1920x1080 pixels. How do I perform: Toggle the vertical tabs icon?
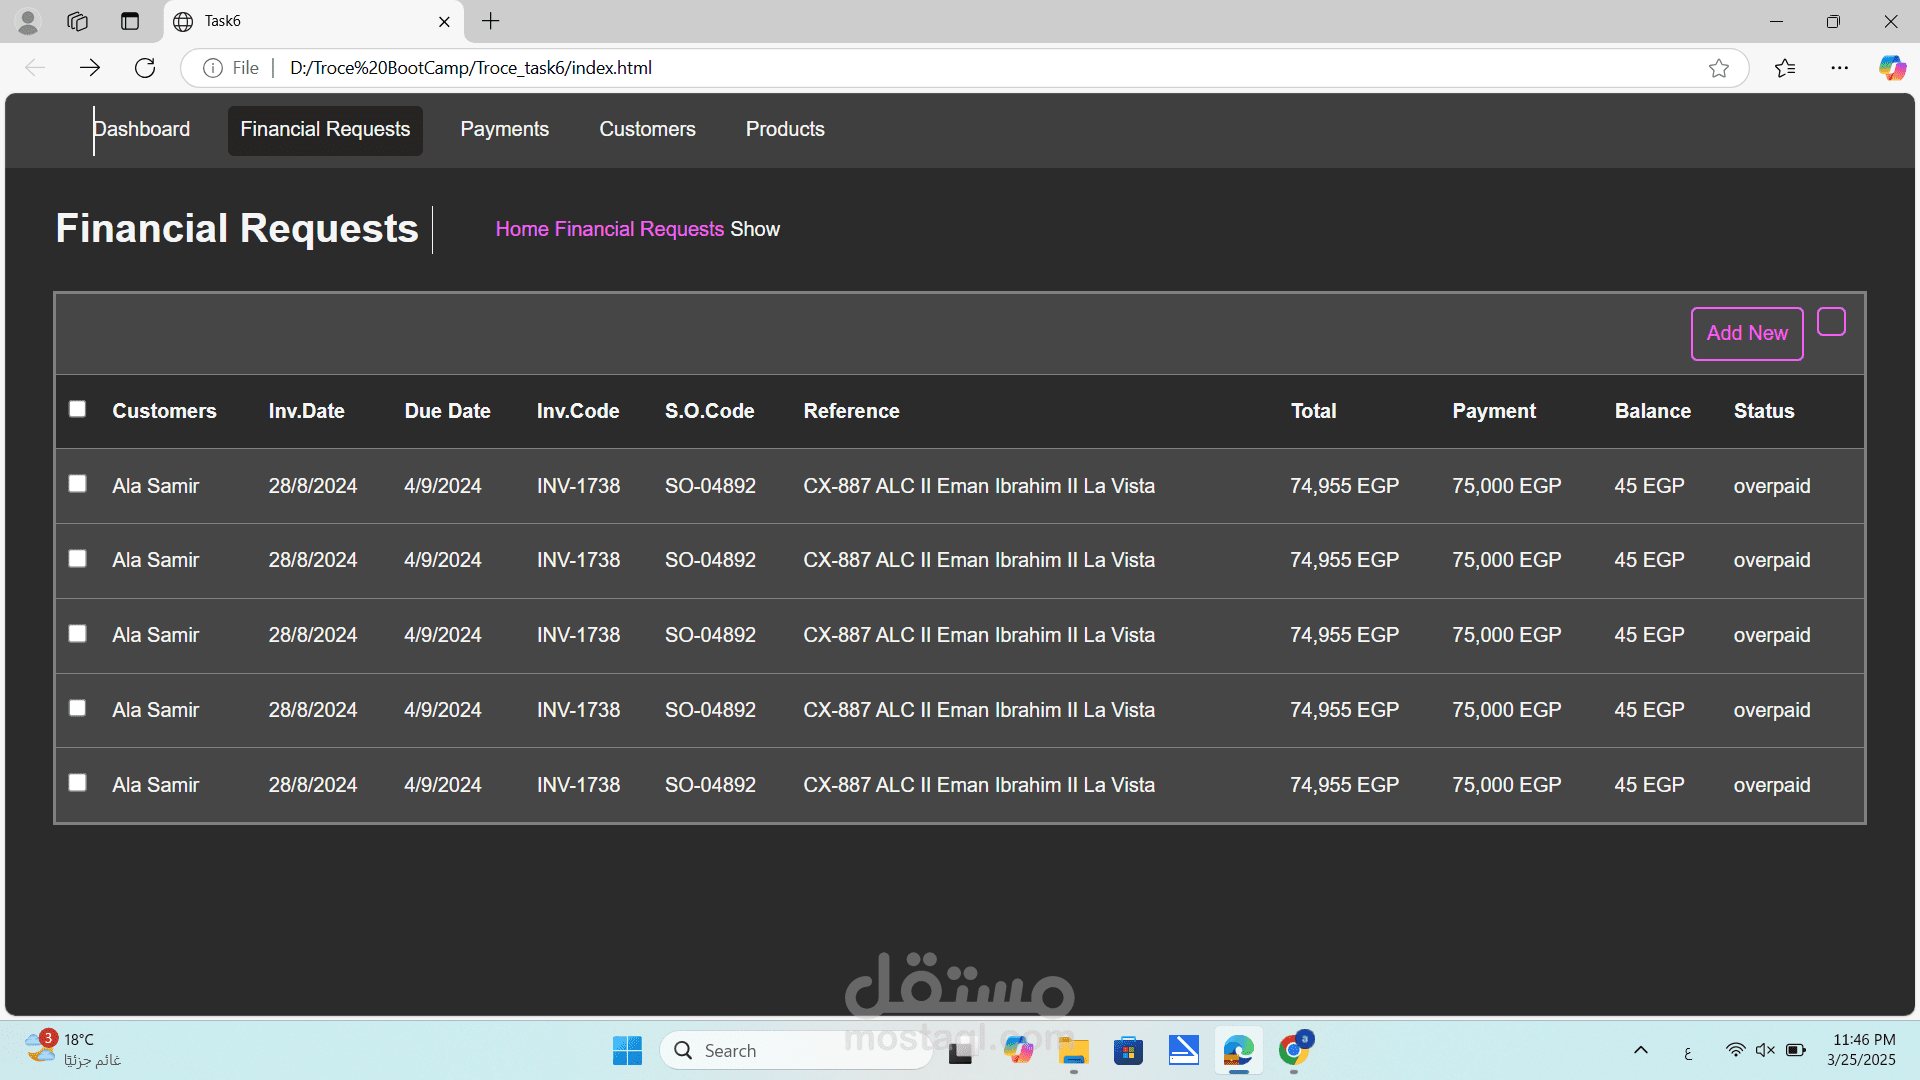130,21
